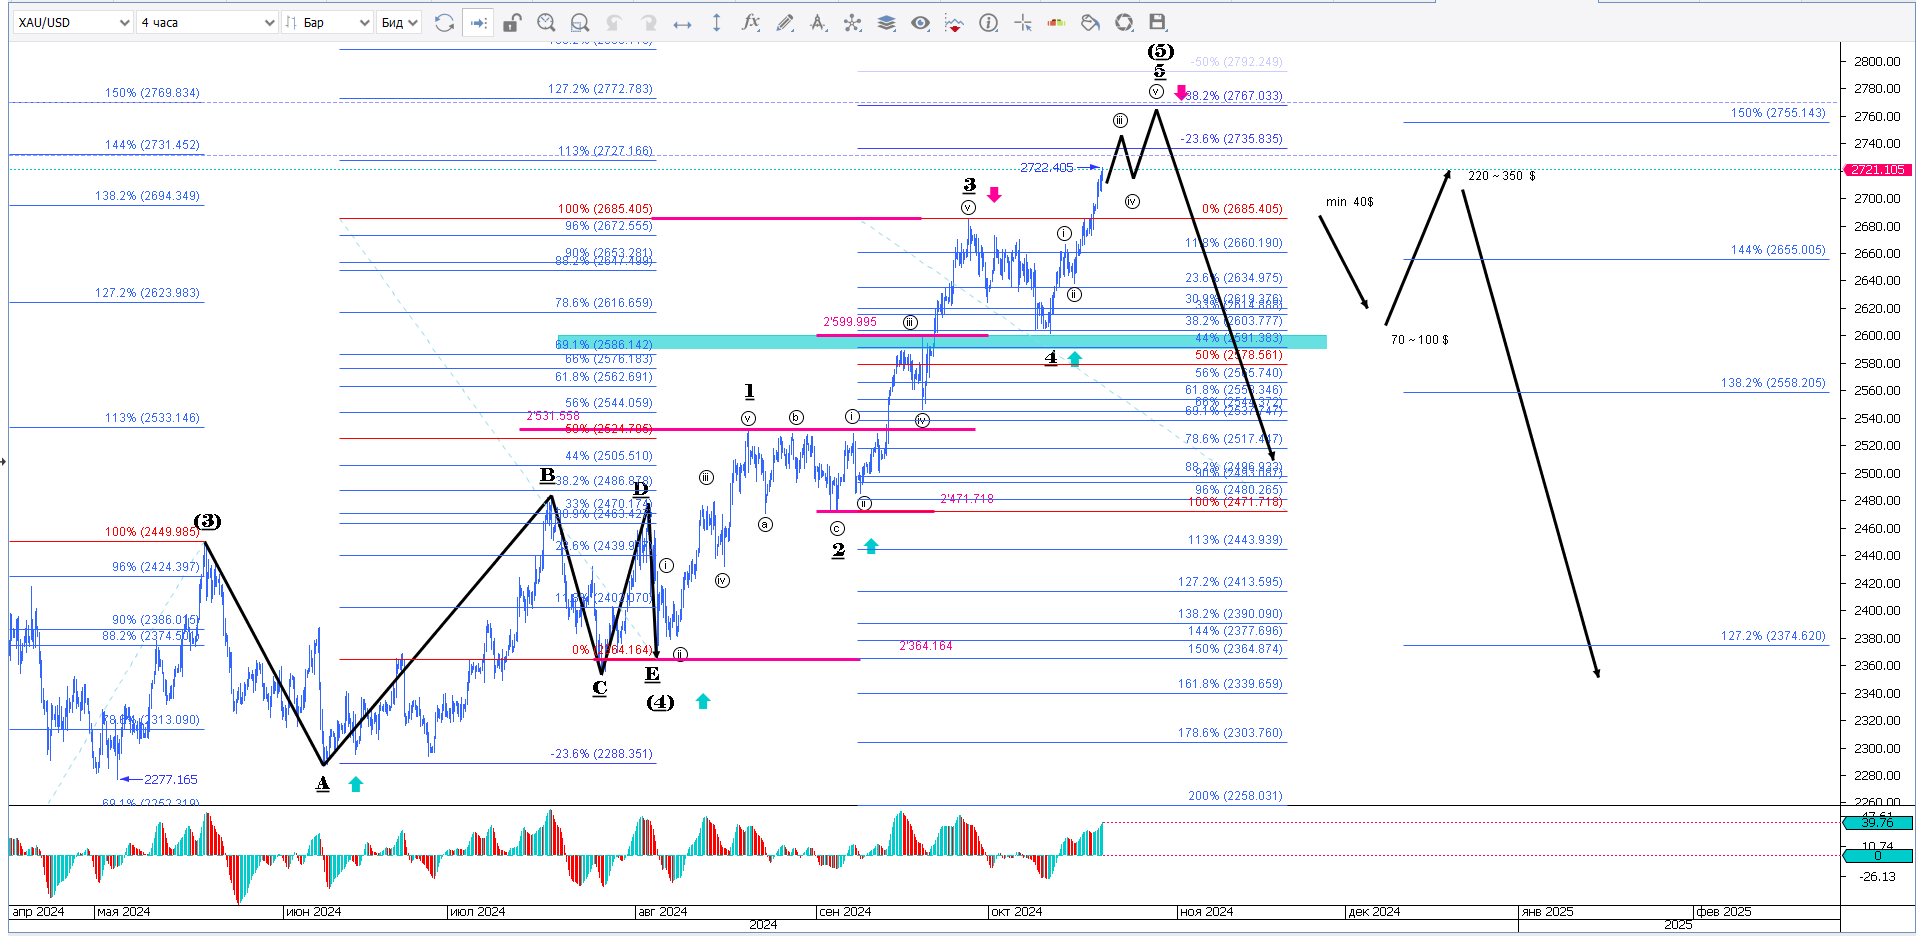Click the zoom region magnifier icon

click(x=580, y=22)
